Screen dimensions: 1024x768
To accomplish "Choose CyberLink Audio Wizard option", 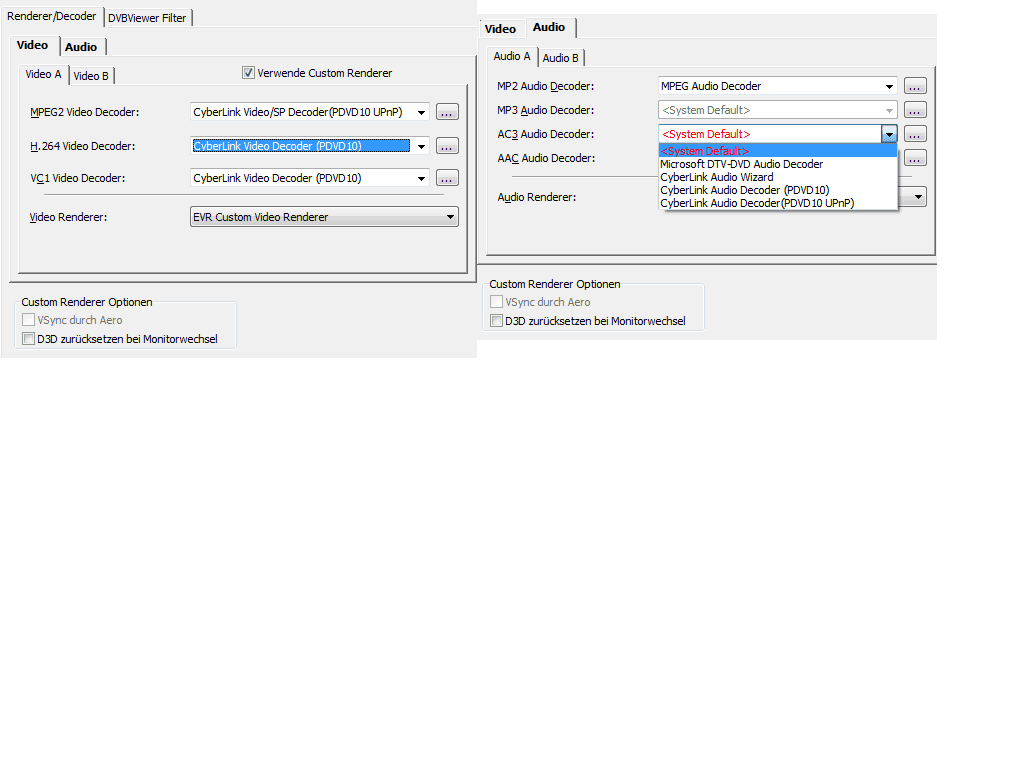I will (778, 177).
